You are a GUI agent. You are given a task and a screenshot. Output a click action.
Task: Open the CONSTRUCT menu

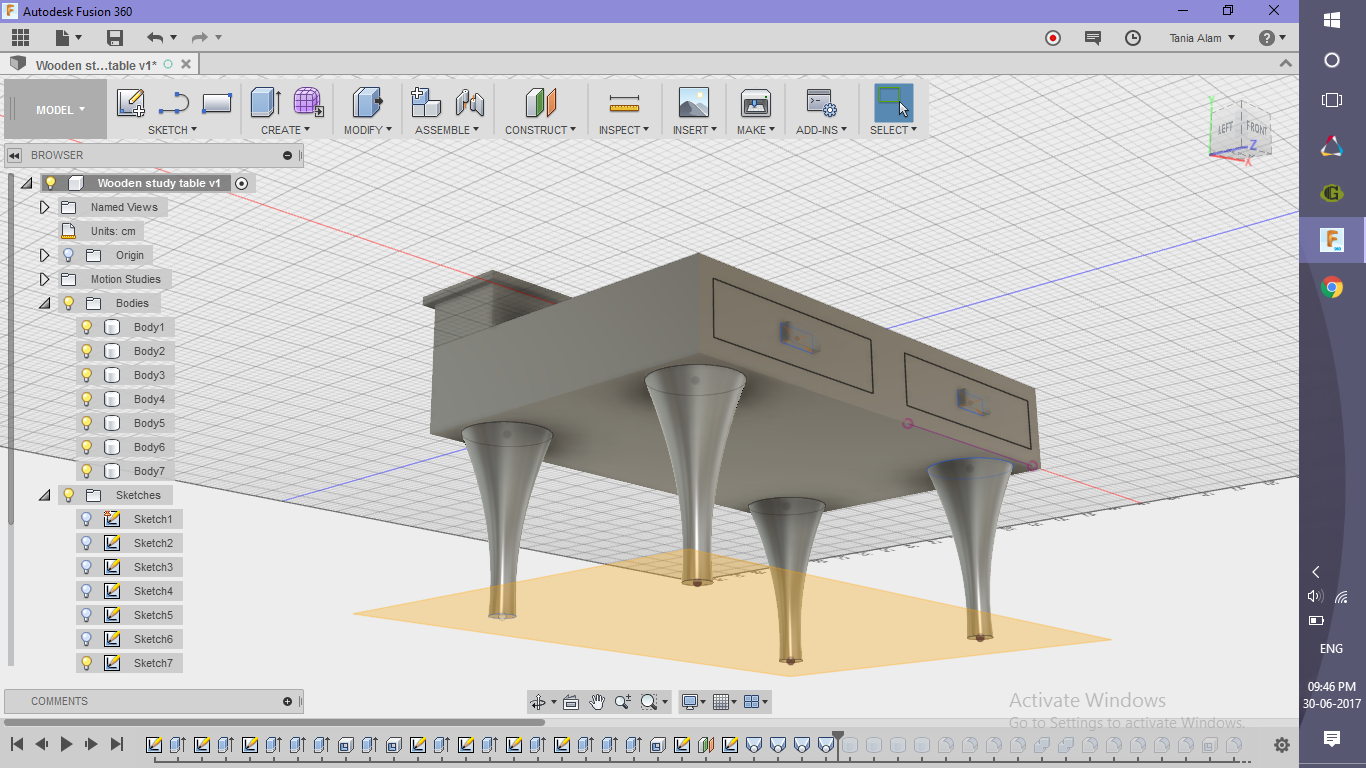540,130
